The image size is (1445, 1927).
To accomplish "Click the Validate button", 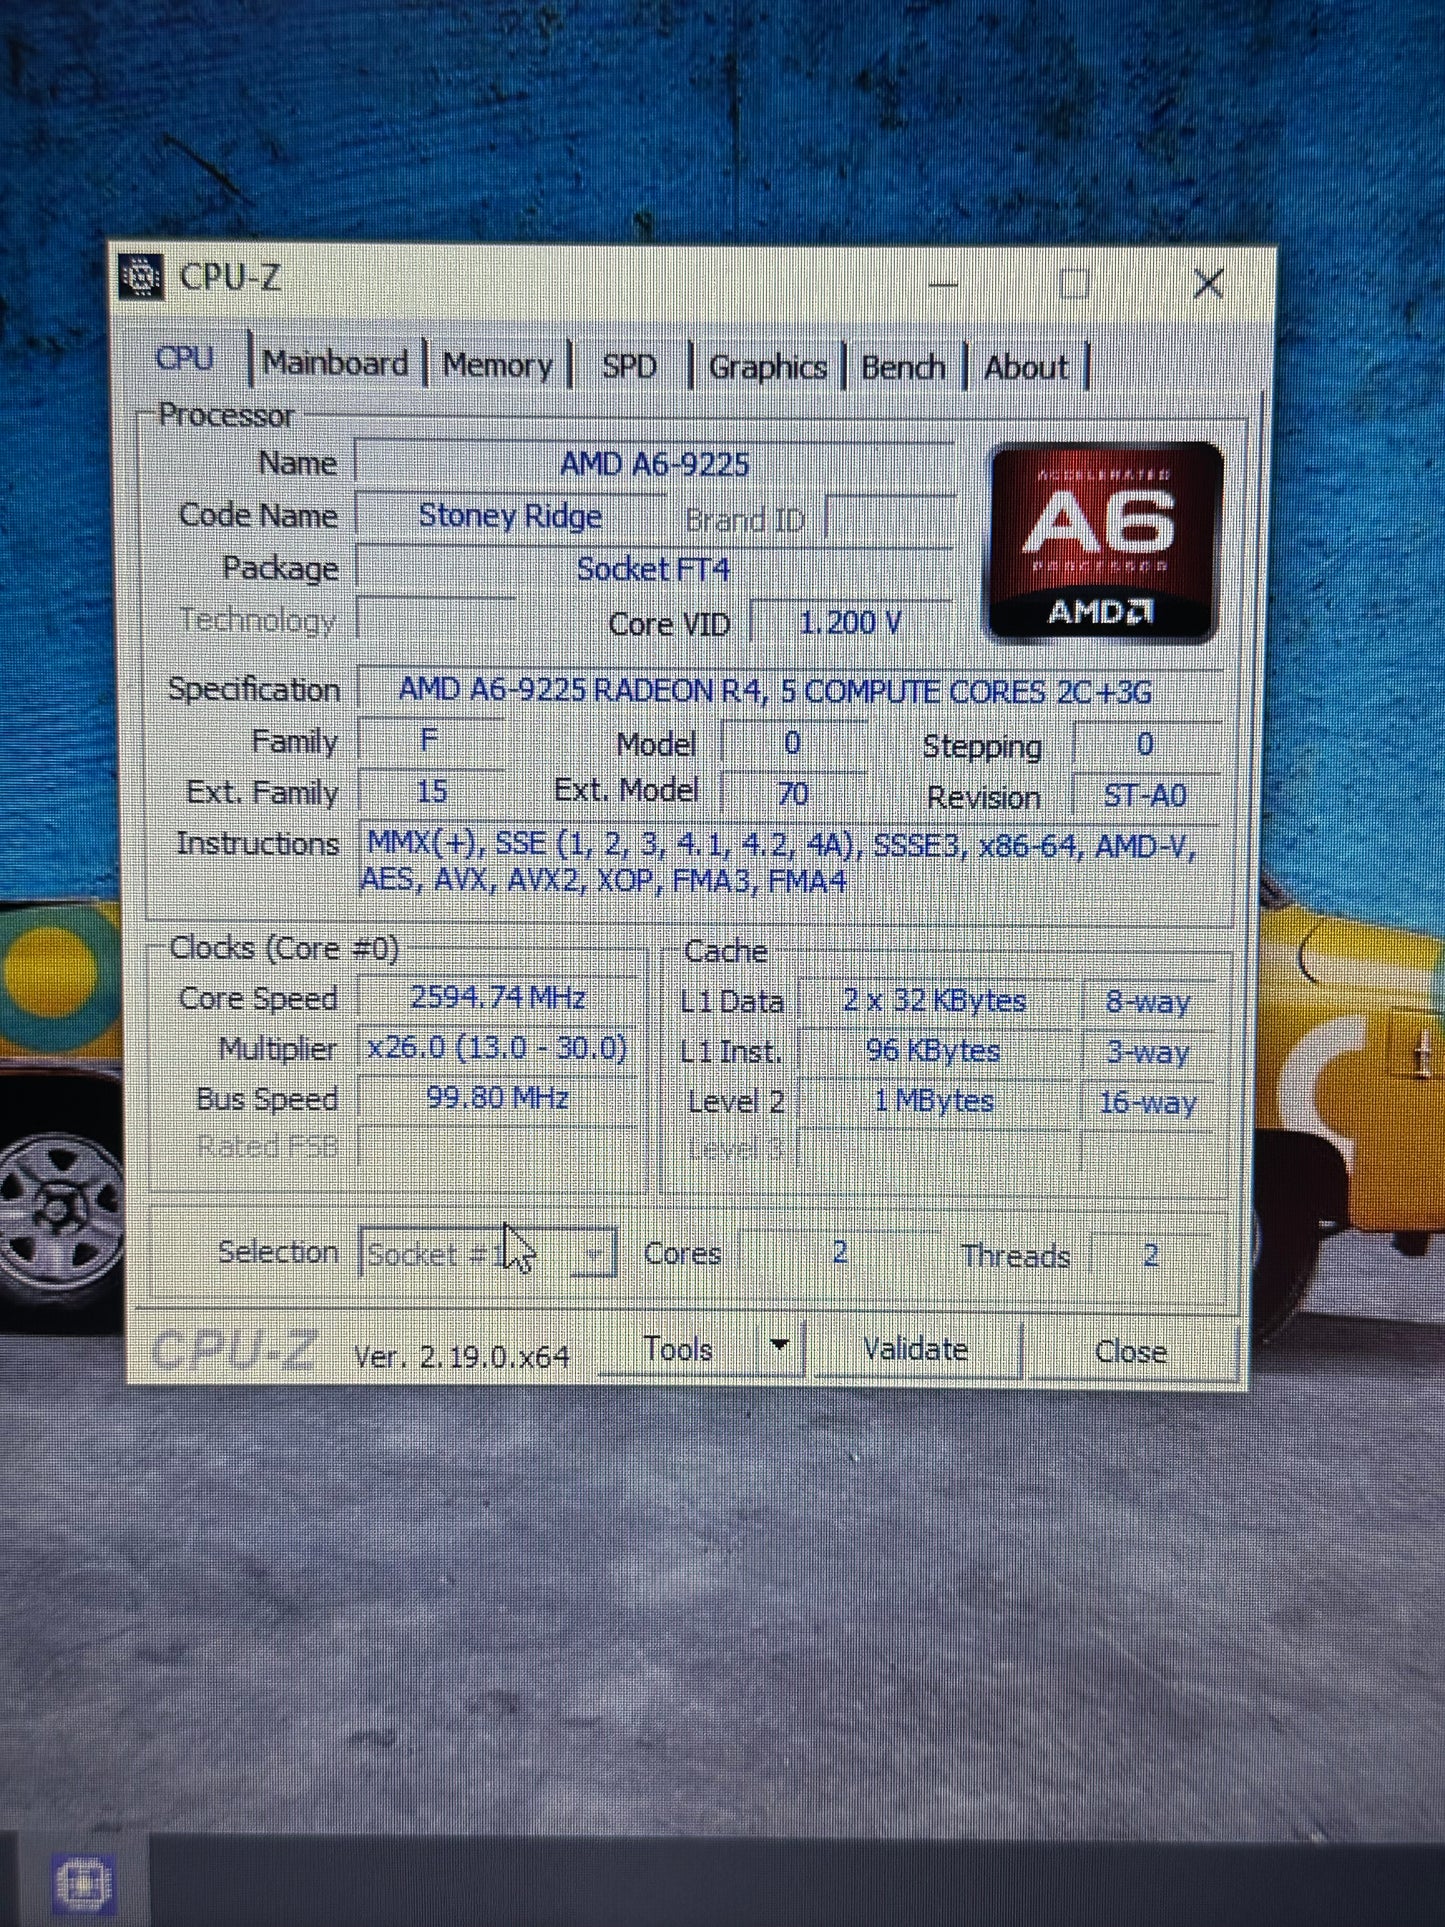I will point(916,1351).
